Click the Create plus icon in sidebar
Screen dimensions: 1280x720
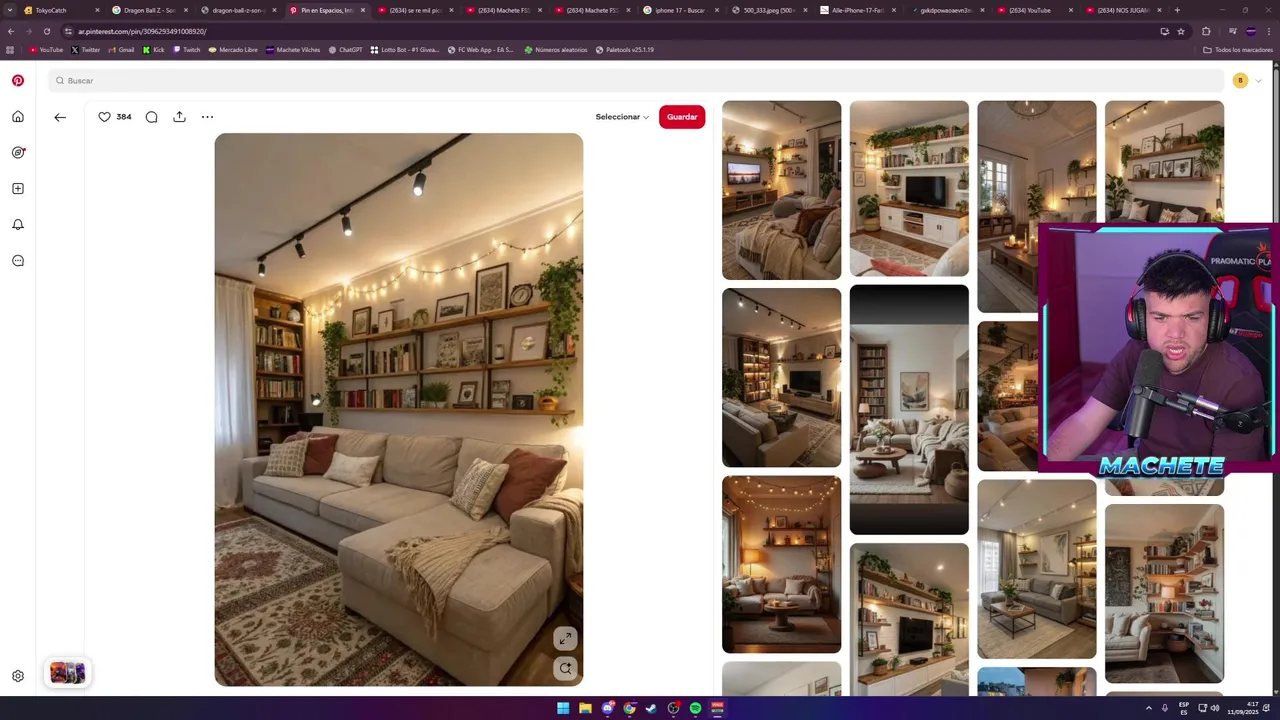pos(18,189)
